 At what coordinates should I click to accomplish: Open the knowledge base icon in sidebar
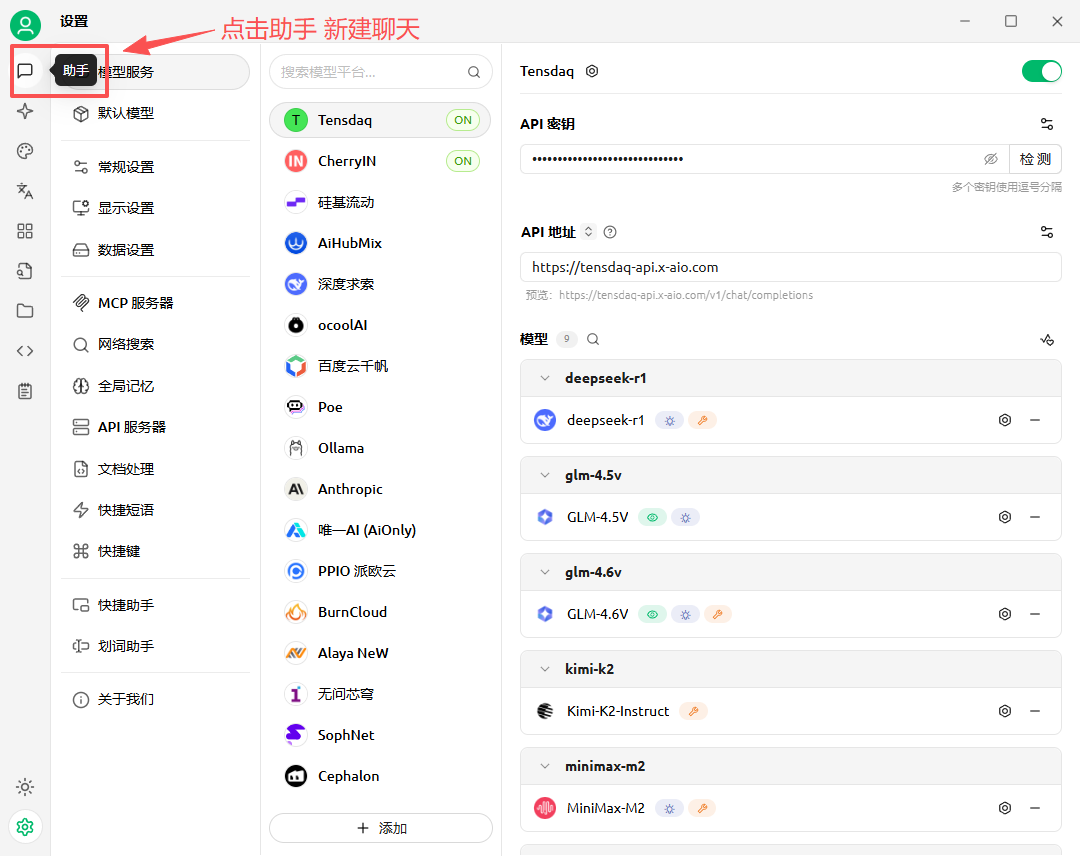pos(25,271)
